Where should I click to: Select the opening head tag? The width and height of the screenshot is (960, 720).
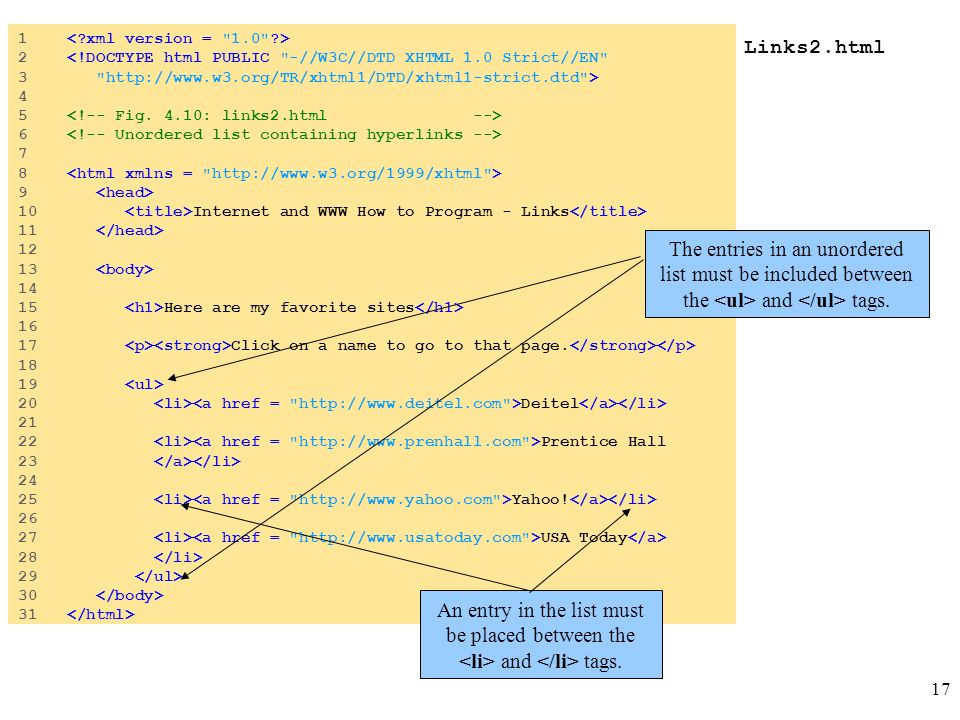tap(124, 192)
